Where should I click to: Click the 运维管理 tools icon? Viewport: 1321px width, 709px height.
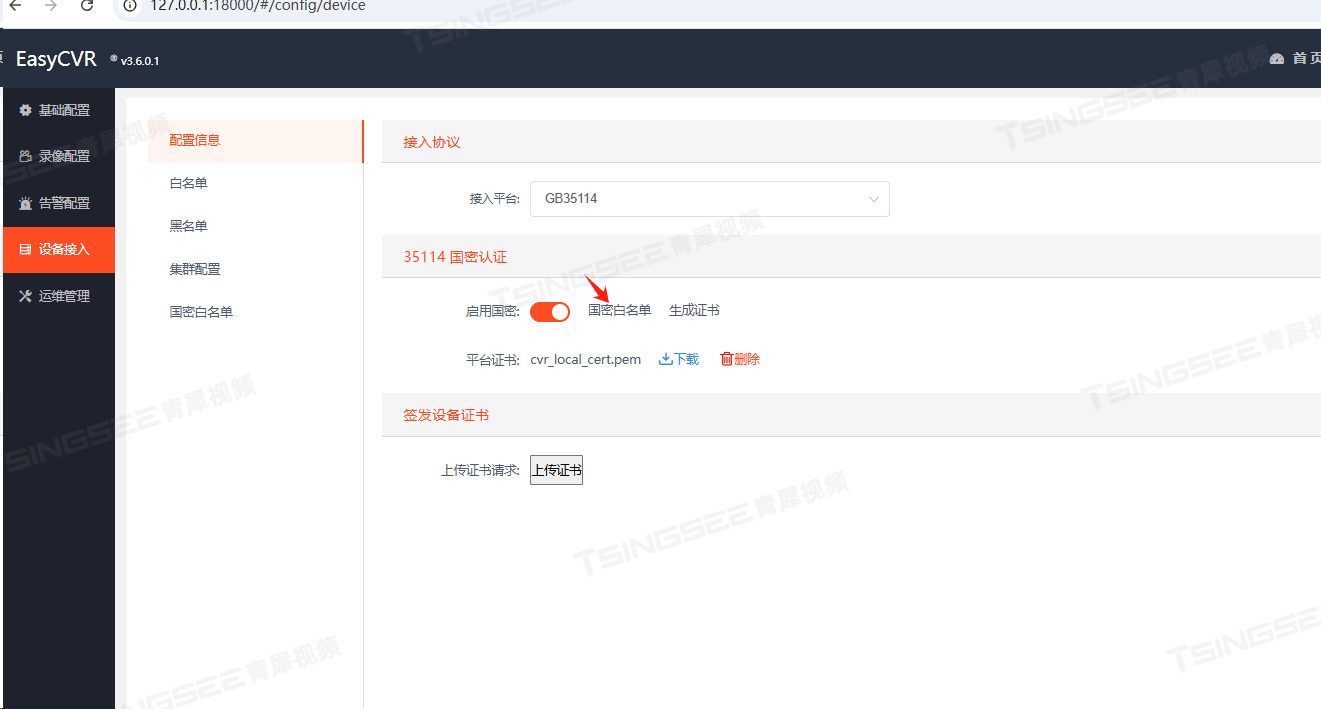click(x=26, y=296)
